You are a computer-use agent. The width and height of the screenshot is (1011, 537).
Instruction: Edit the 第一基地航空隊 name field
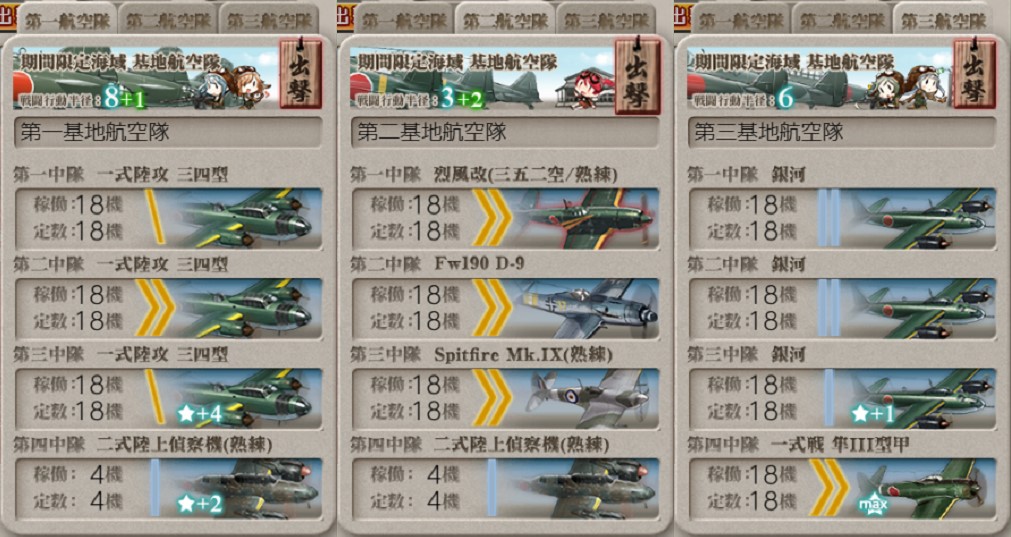(168, 133)
